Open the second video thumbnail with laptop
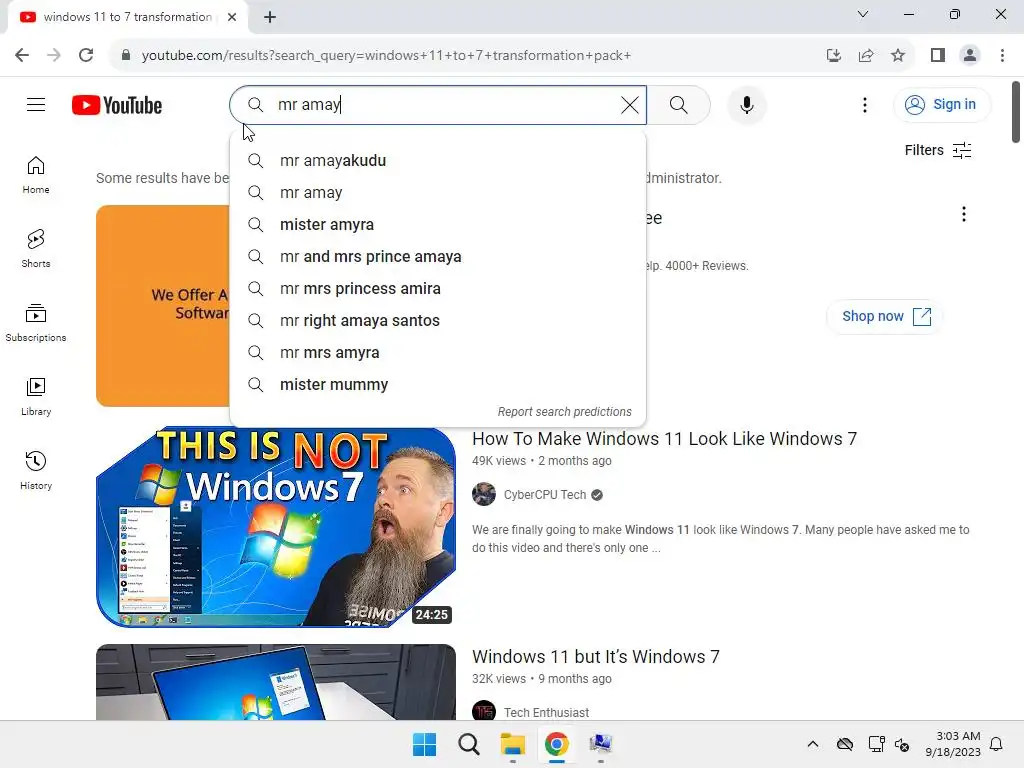This screenshot has height=768, width=1024. coord(276,682)
